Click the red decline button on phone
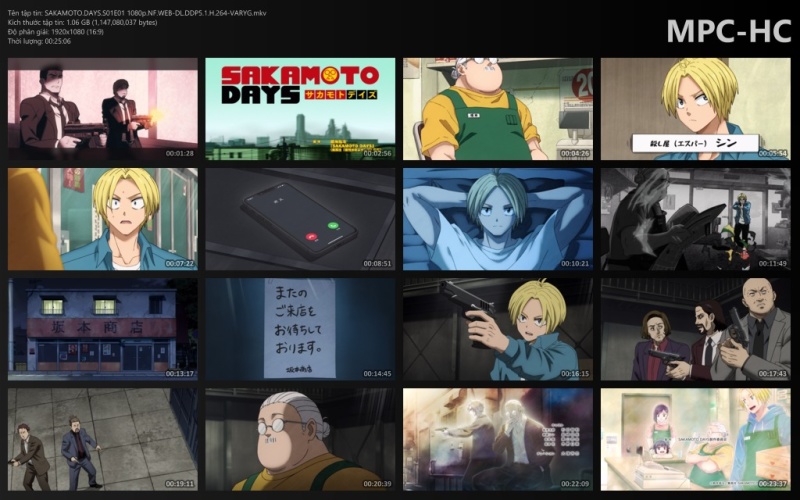Image resolution: width=800 pixels, height=500 pixels. pyautogui.click(x=311, y=237)
